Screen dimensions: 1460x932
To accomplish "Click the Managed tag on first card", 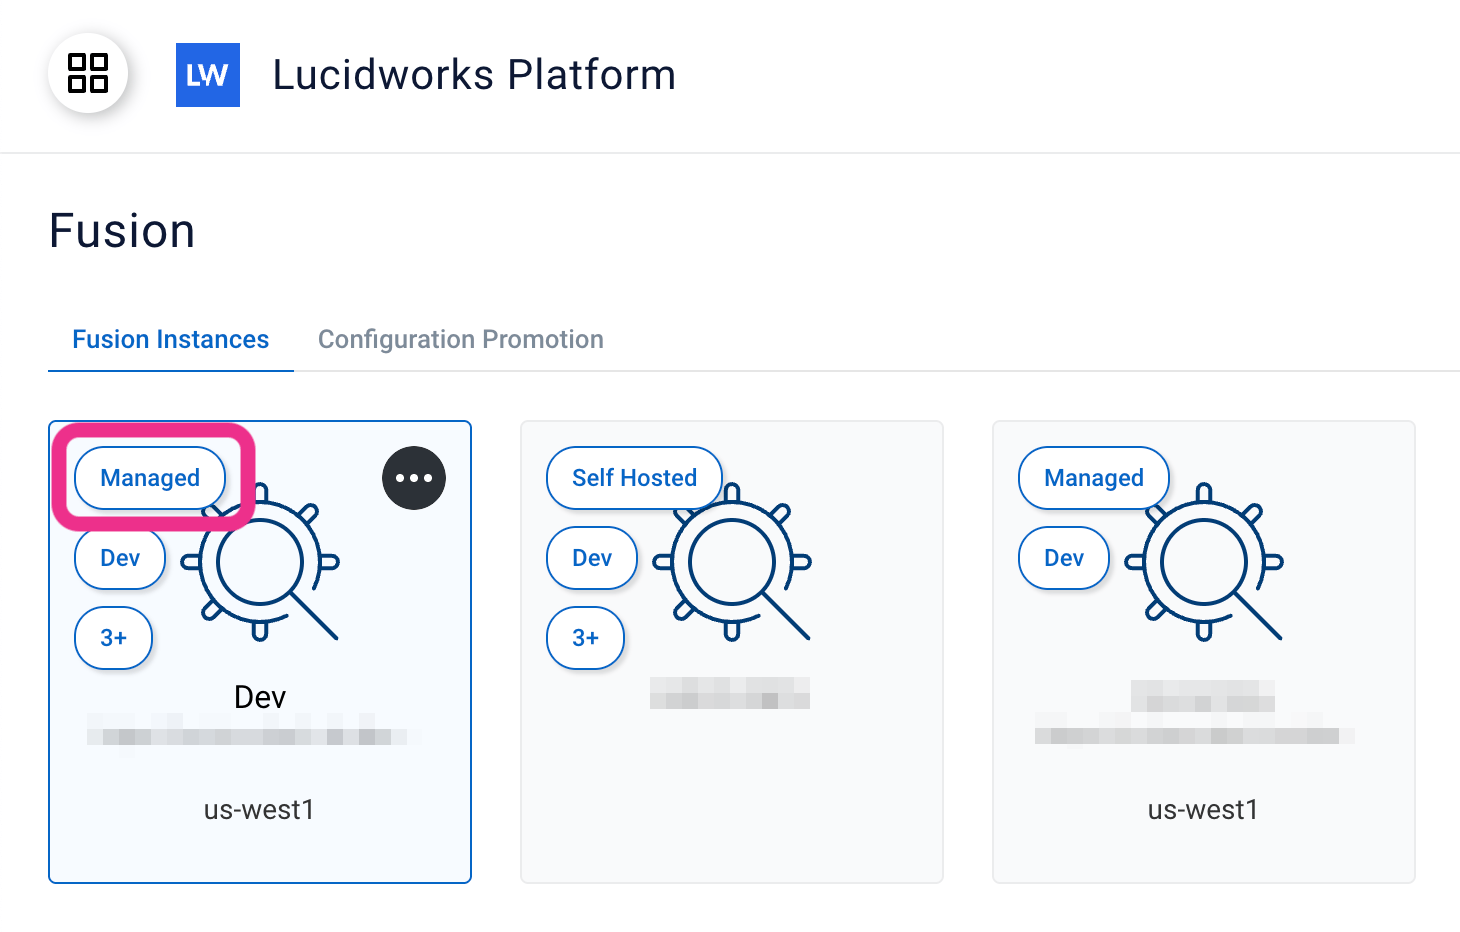I will 150,478.
